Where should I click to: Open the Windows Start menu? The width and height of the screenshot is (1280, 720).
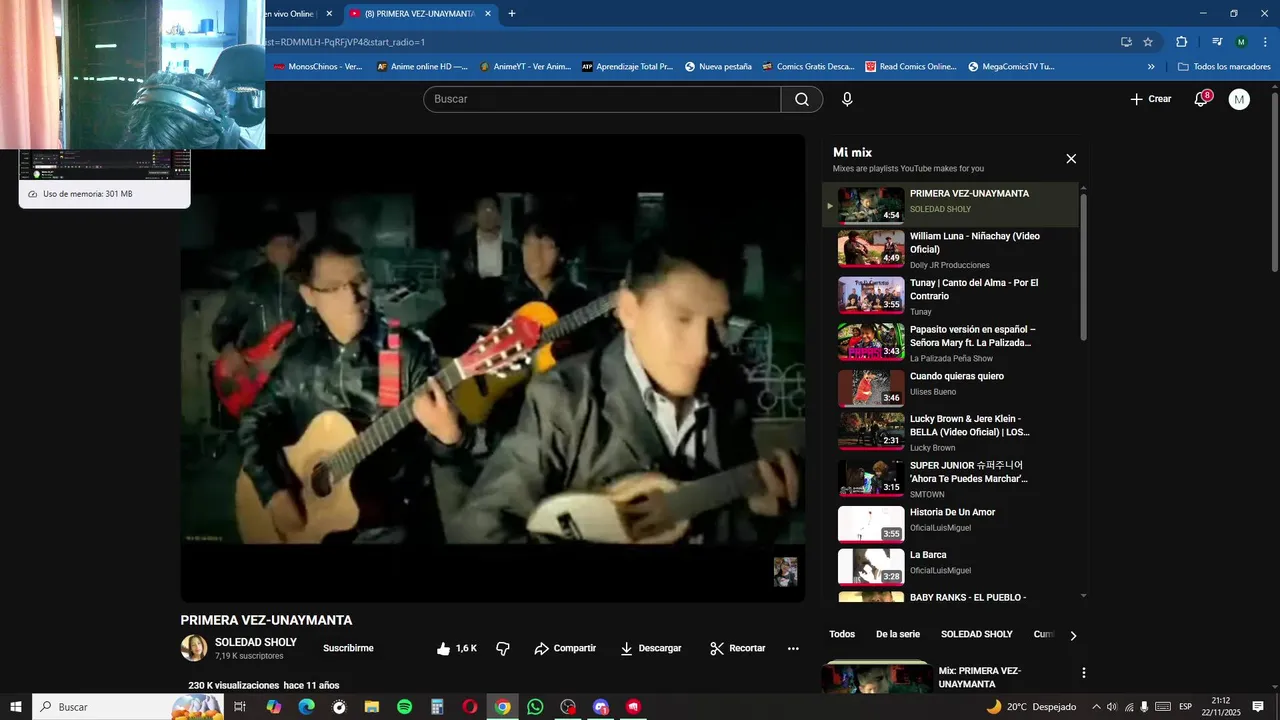[x=16, y=707]
